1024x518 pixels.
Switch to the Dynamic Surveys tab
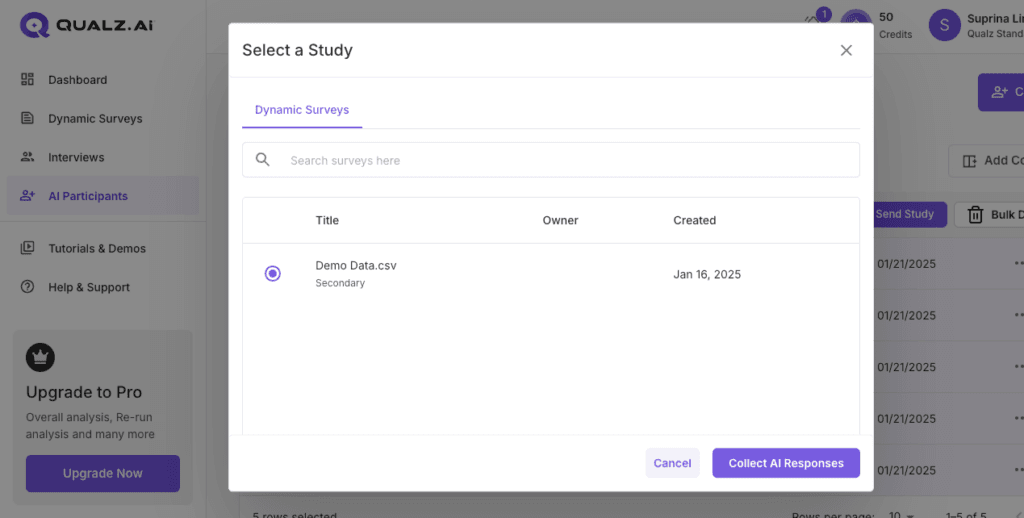click(302, 110)
